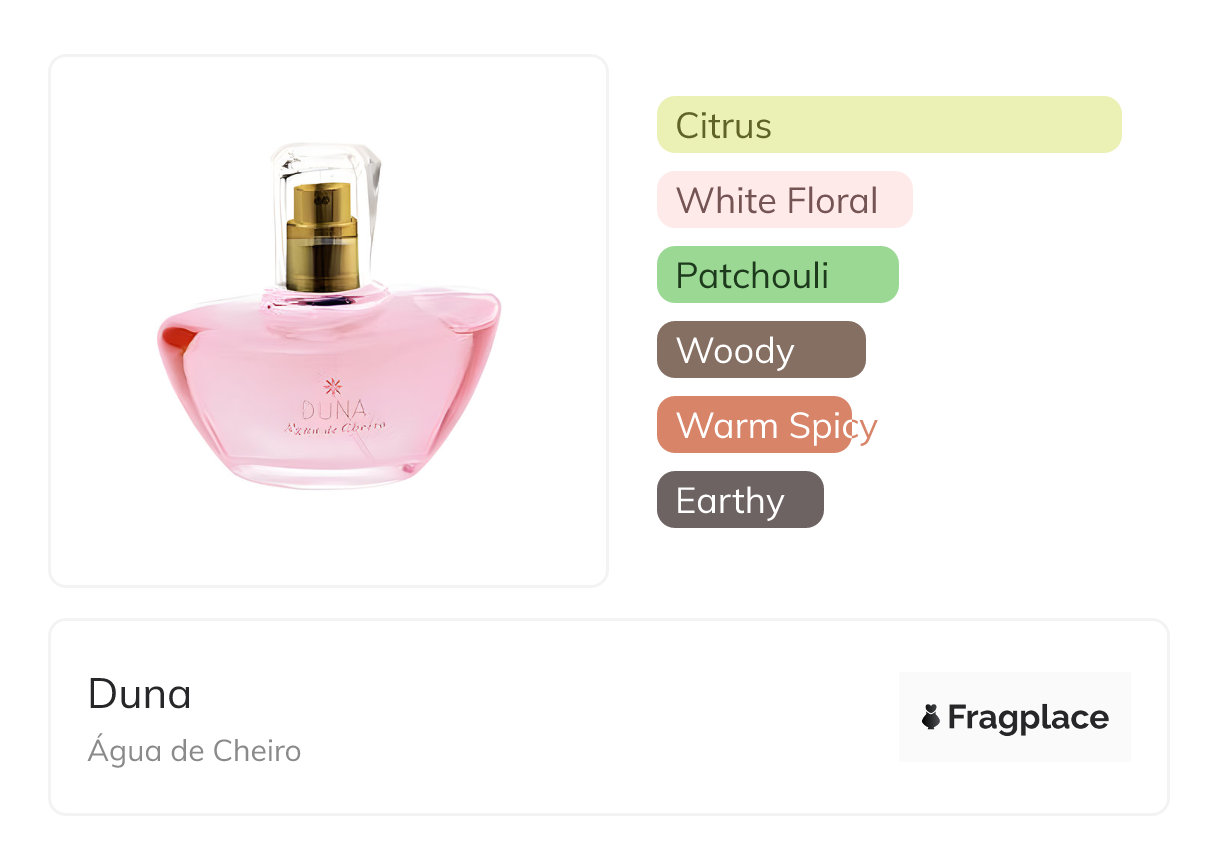Select the Citrus accord bar

(x=889, y=125)
